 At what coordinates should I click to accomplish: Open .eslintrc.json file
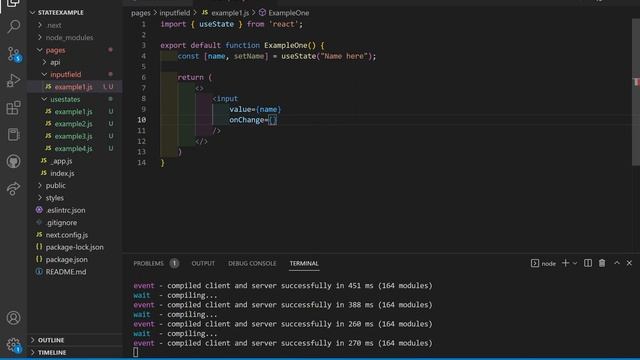[x=75, y=210]
